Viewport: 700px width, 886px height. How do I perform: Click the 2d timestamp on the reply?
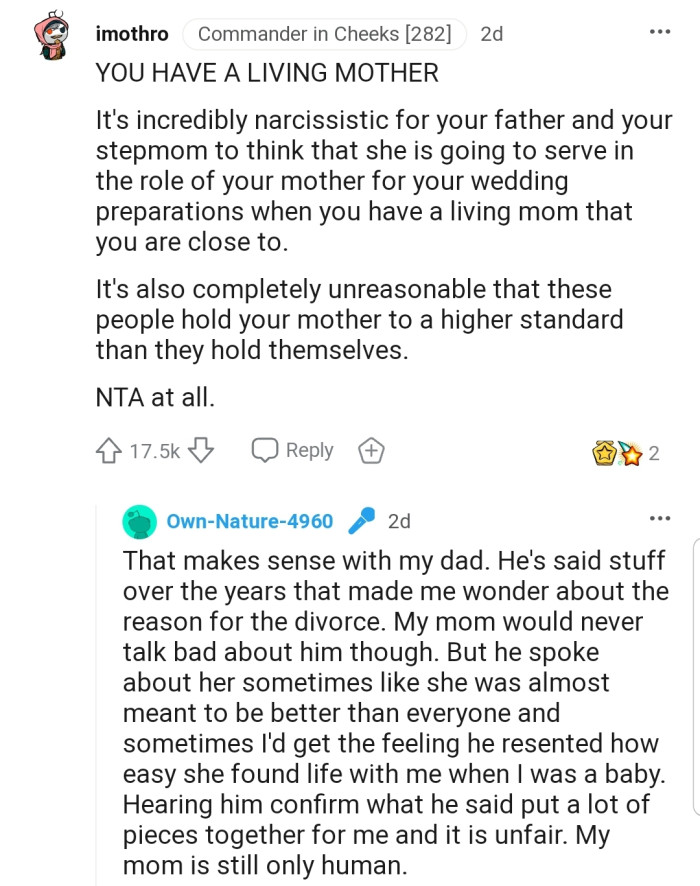tap(399, 521)
